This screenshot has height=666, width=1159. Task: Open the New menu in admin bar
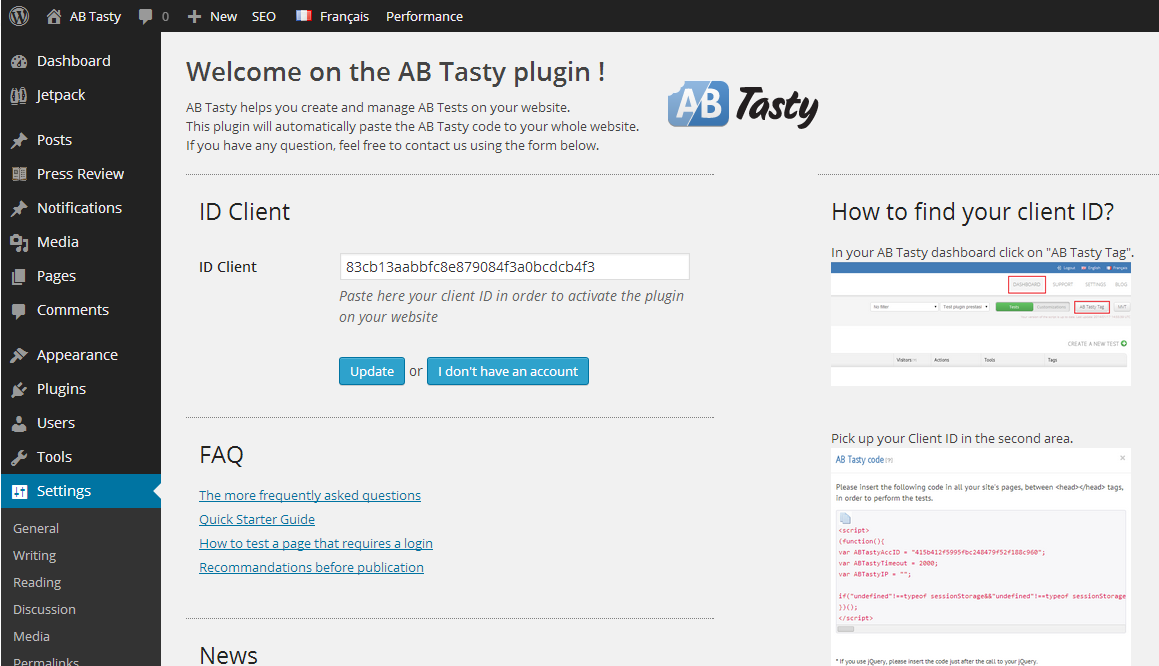[223, 16]
